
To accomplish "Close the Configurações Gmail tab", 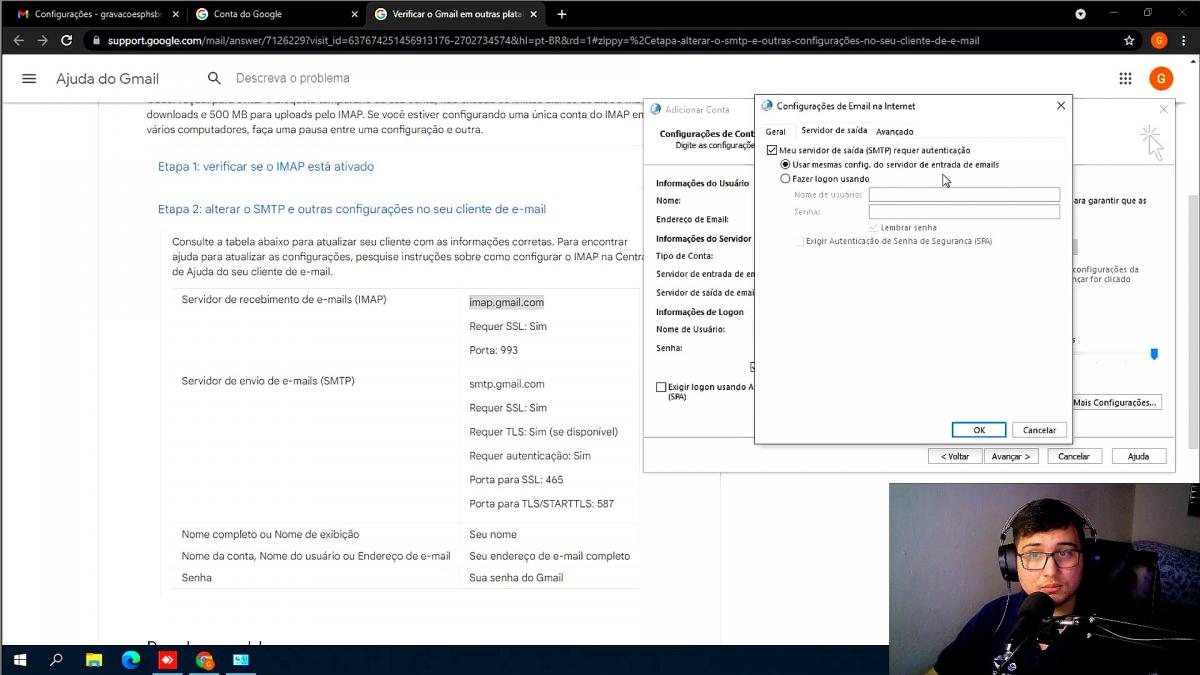I will (176, 14).
